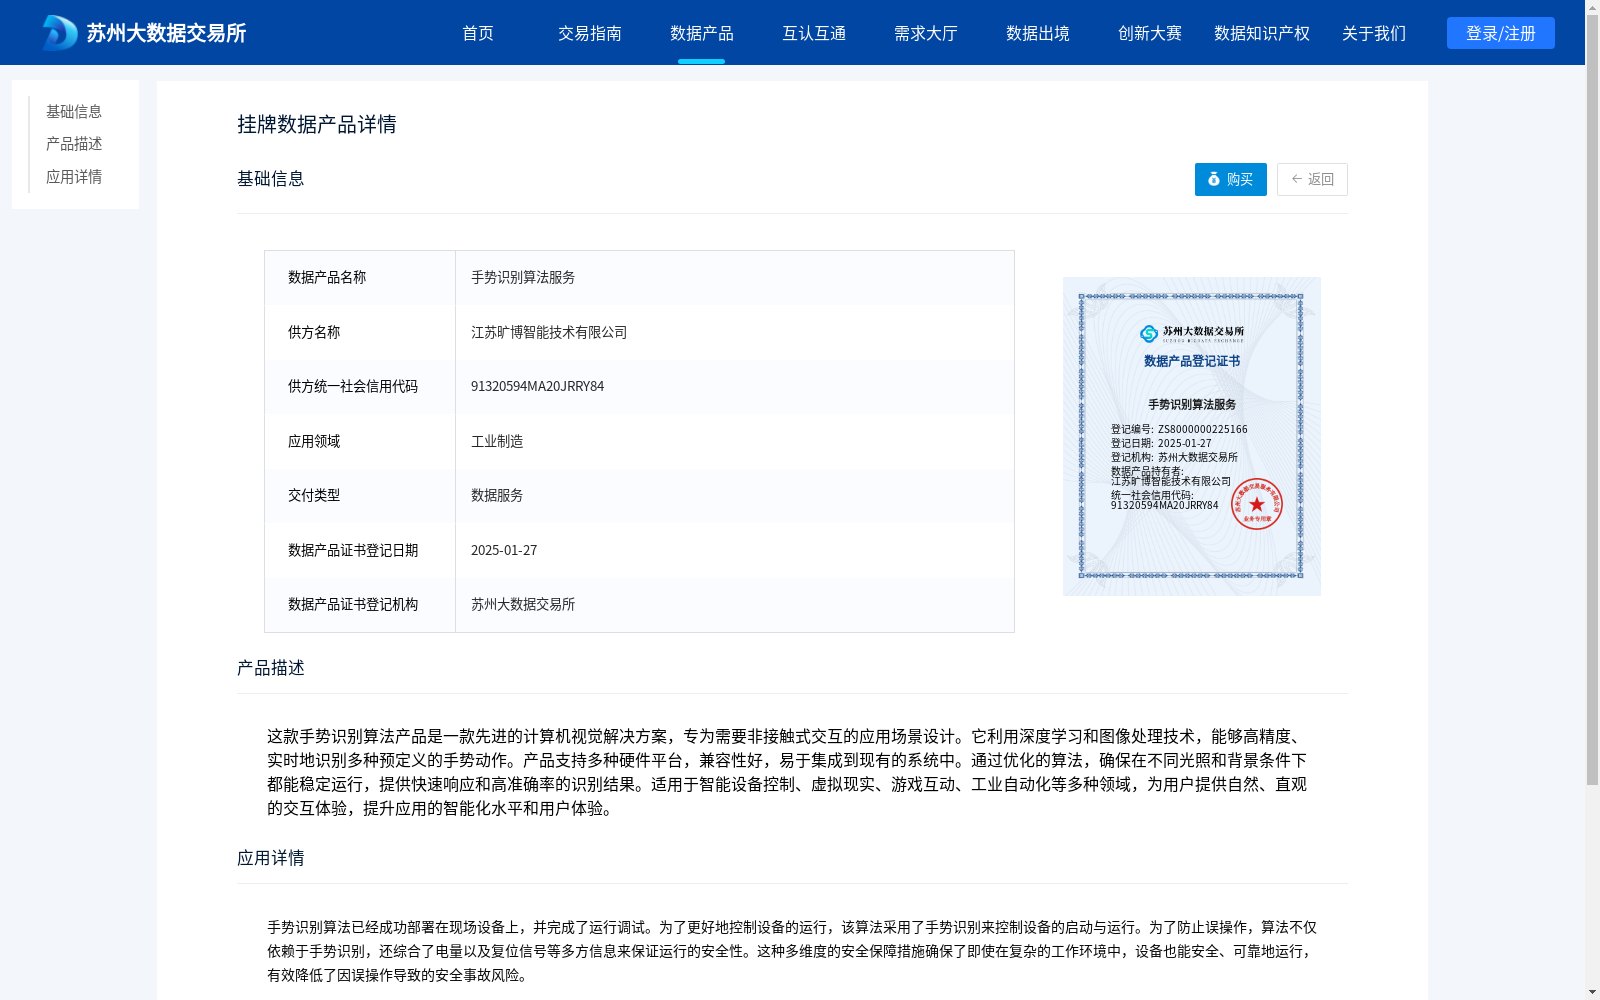Select the 苏州大数据交易所 registrar table cell
Image resolution: width=1600 pixels, height=1000 pixels.
(735, 604)
